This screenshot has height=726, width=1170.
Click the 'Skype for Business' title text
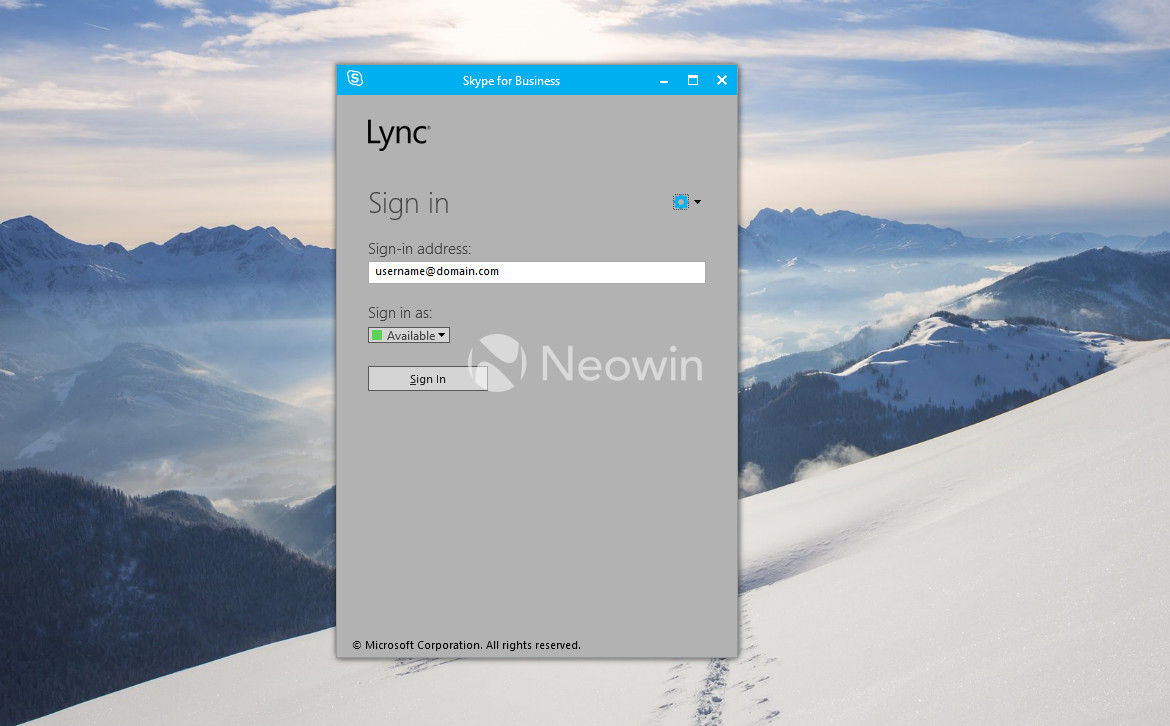[511, 81]
